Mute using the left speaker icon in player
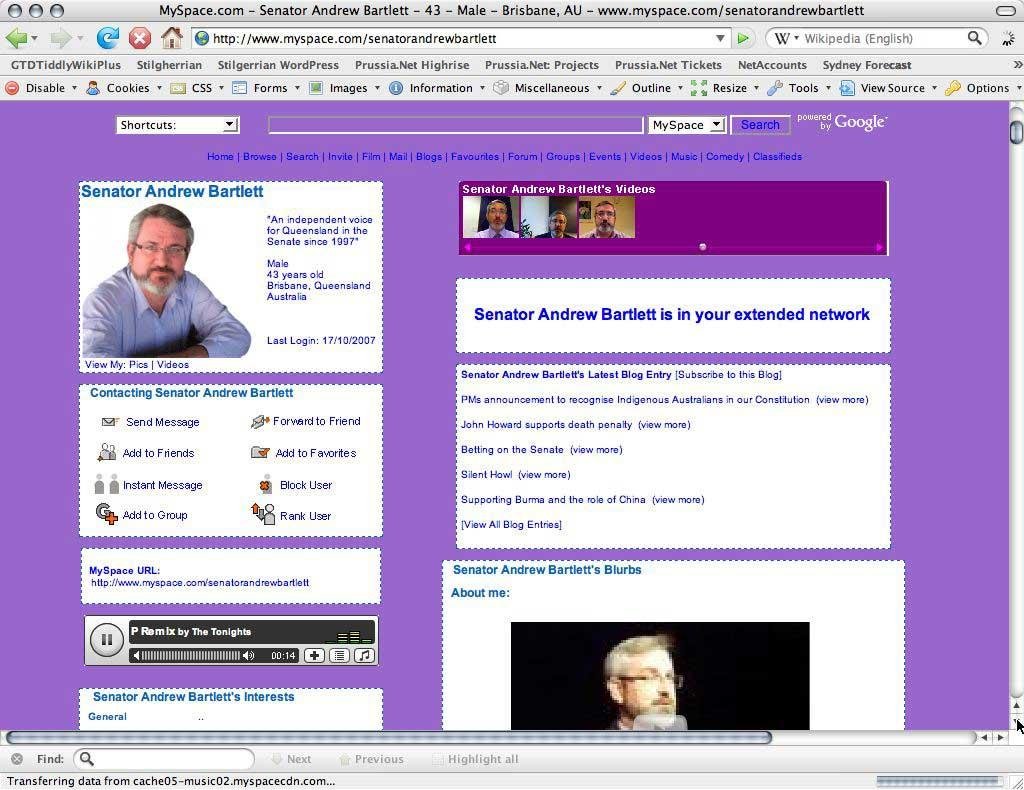The width and height of the screenshot is (1024, 790). point(136,656)
